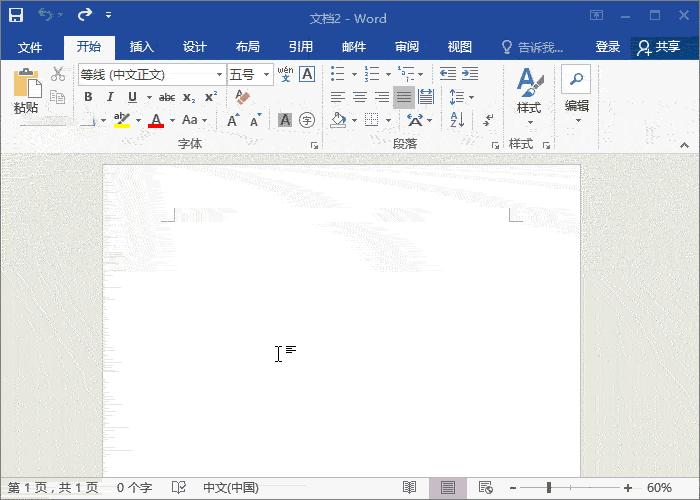Image resolution: width=700 pixels, height=500 pixels.
Task: Click the increase font size icon
Action: click(233, 121)
